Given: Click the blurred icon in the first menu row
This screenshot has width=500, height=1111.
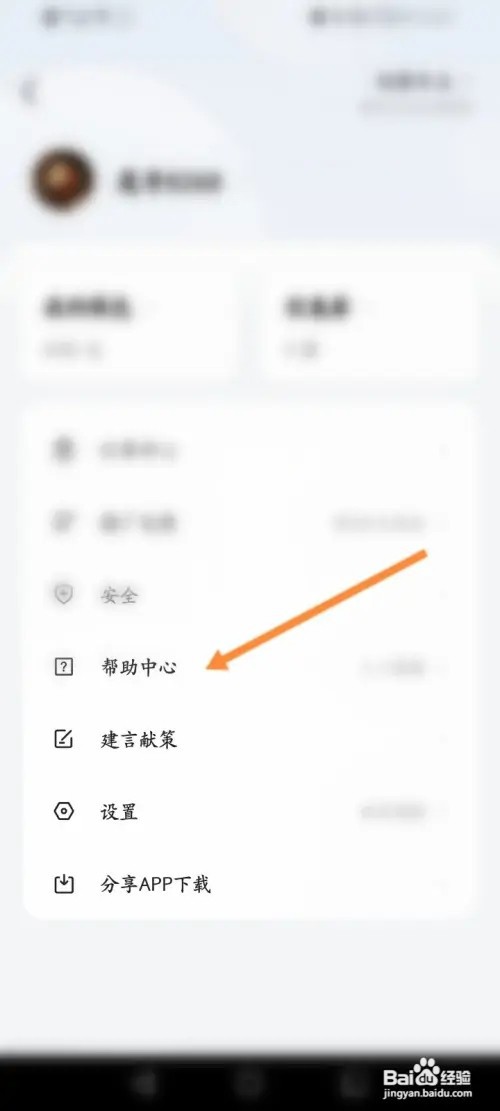Looking at the screenshot, I should 64,450.
